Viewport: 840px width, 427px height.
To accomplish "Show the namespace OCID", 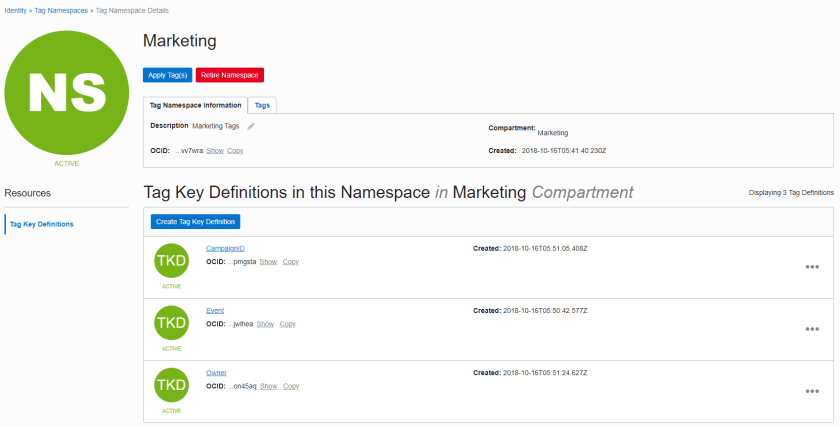I will (x=215, y=150).
